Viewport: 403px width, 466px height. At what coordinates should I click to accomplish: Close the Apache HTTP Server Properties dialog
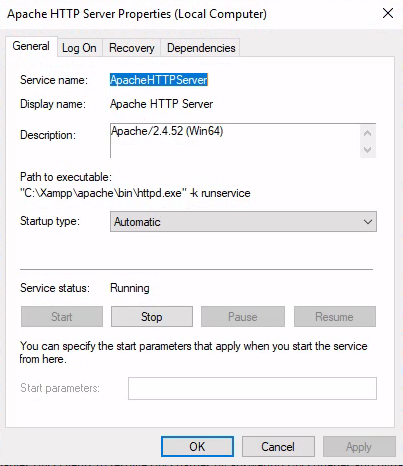point(388,14)
